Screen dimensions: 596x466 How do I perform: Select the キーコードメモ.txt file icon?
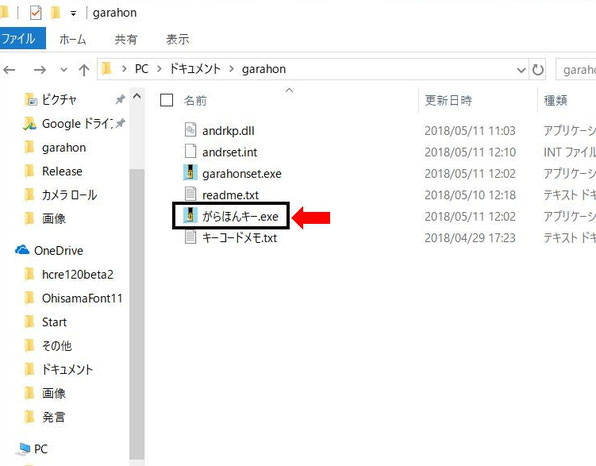pos(190,236)
